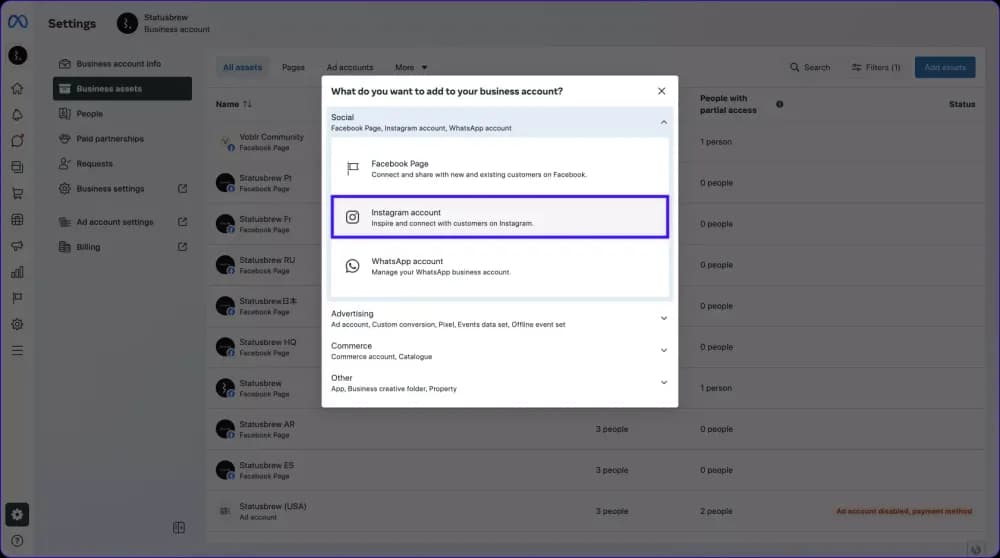
Task: Select the Instagram account option
Action: (x=499, y=217)
